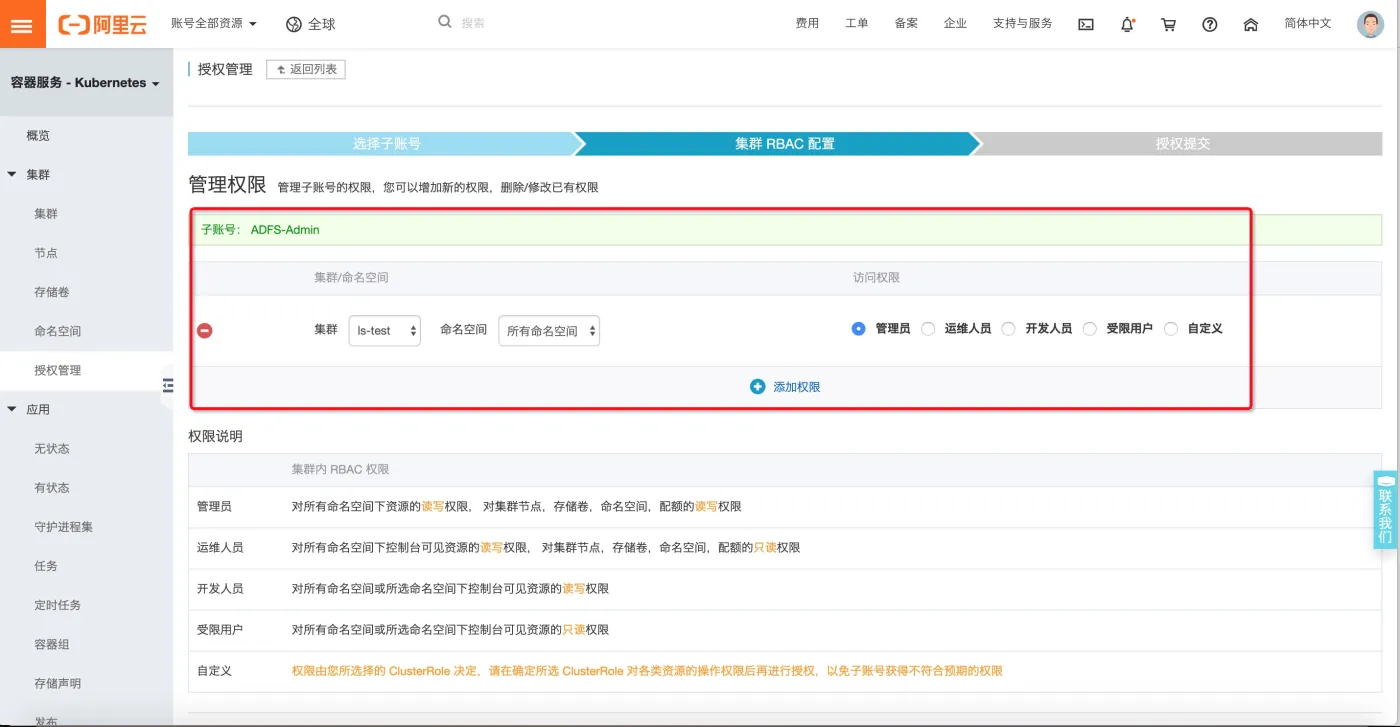
Task: Open the help question mark icon
Action: pyautogui.click(x=1209, y=24)
